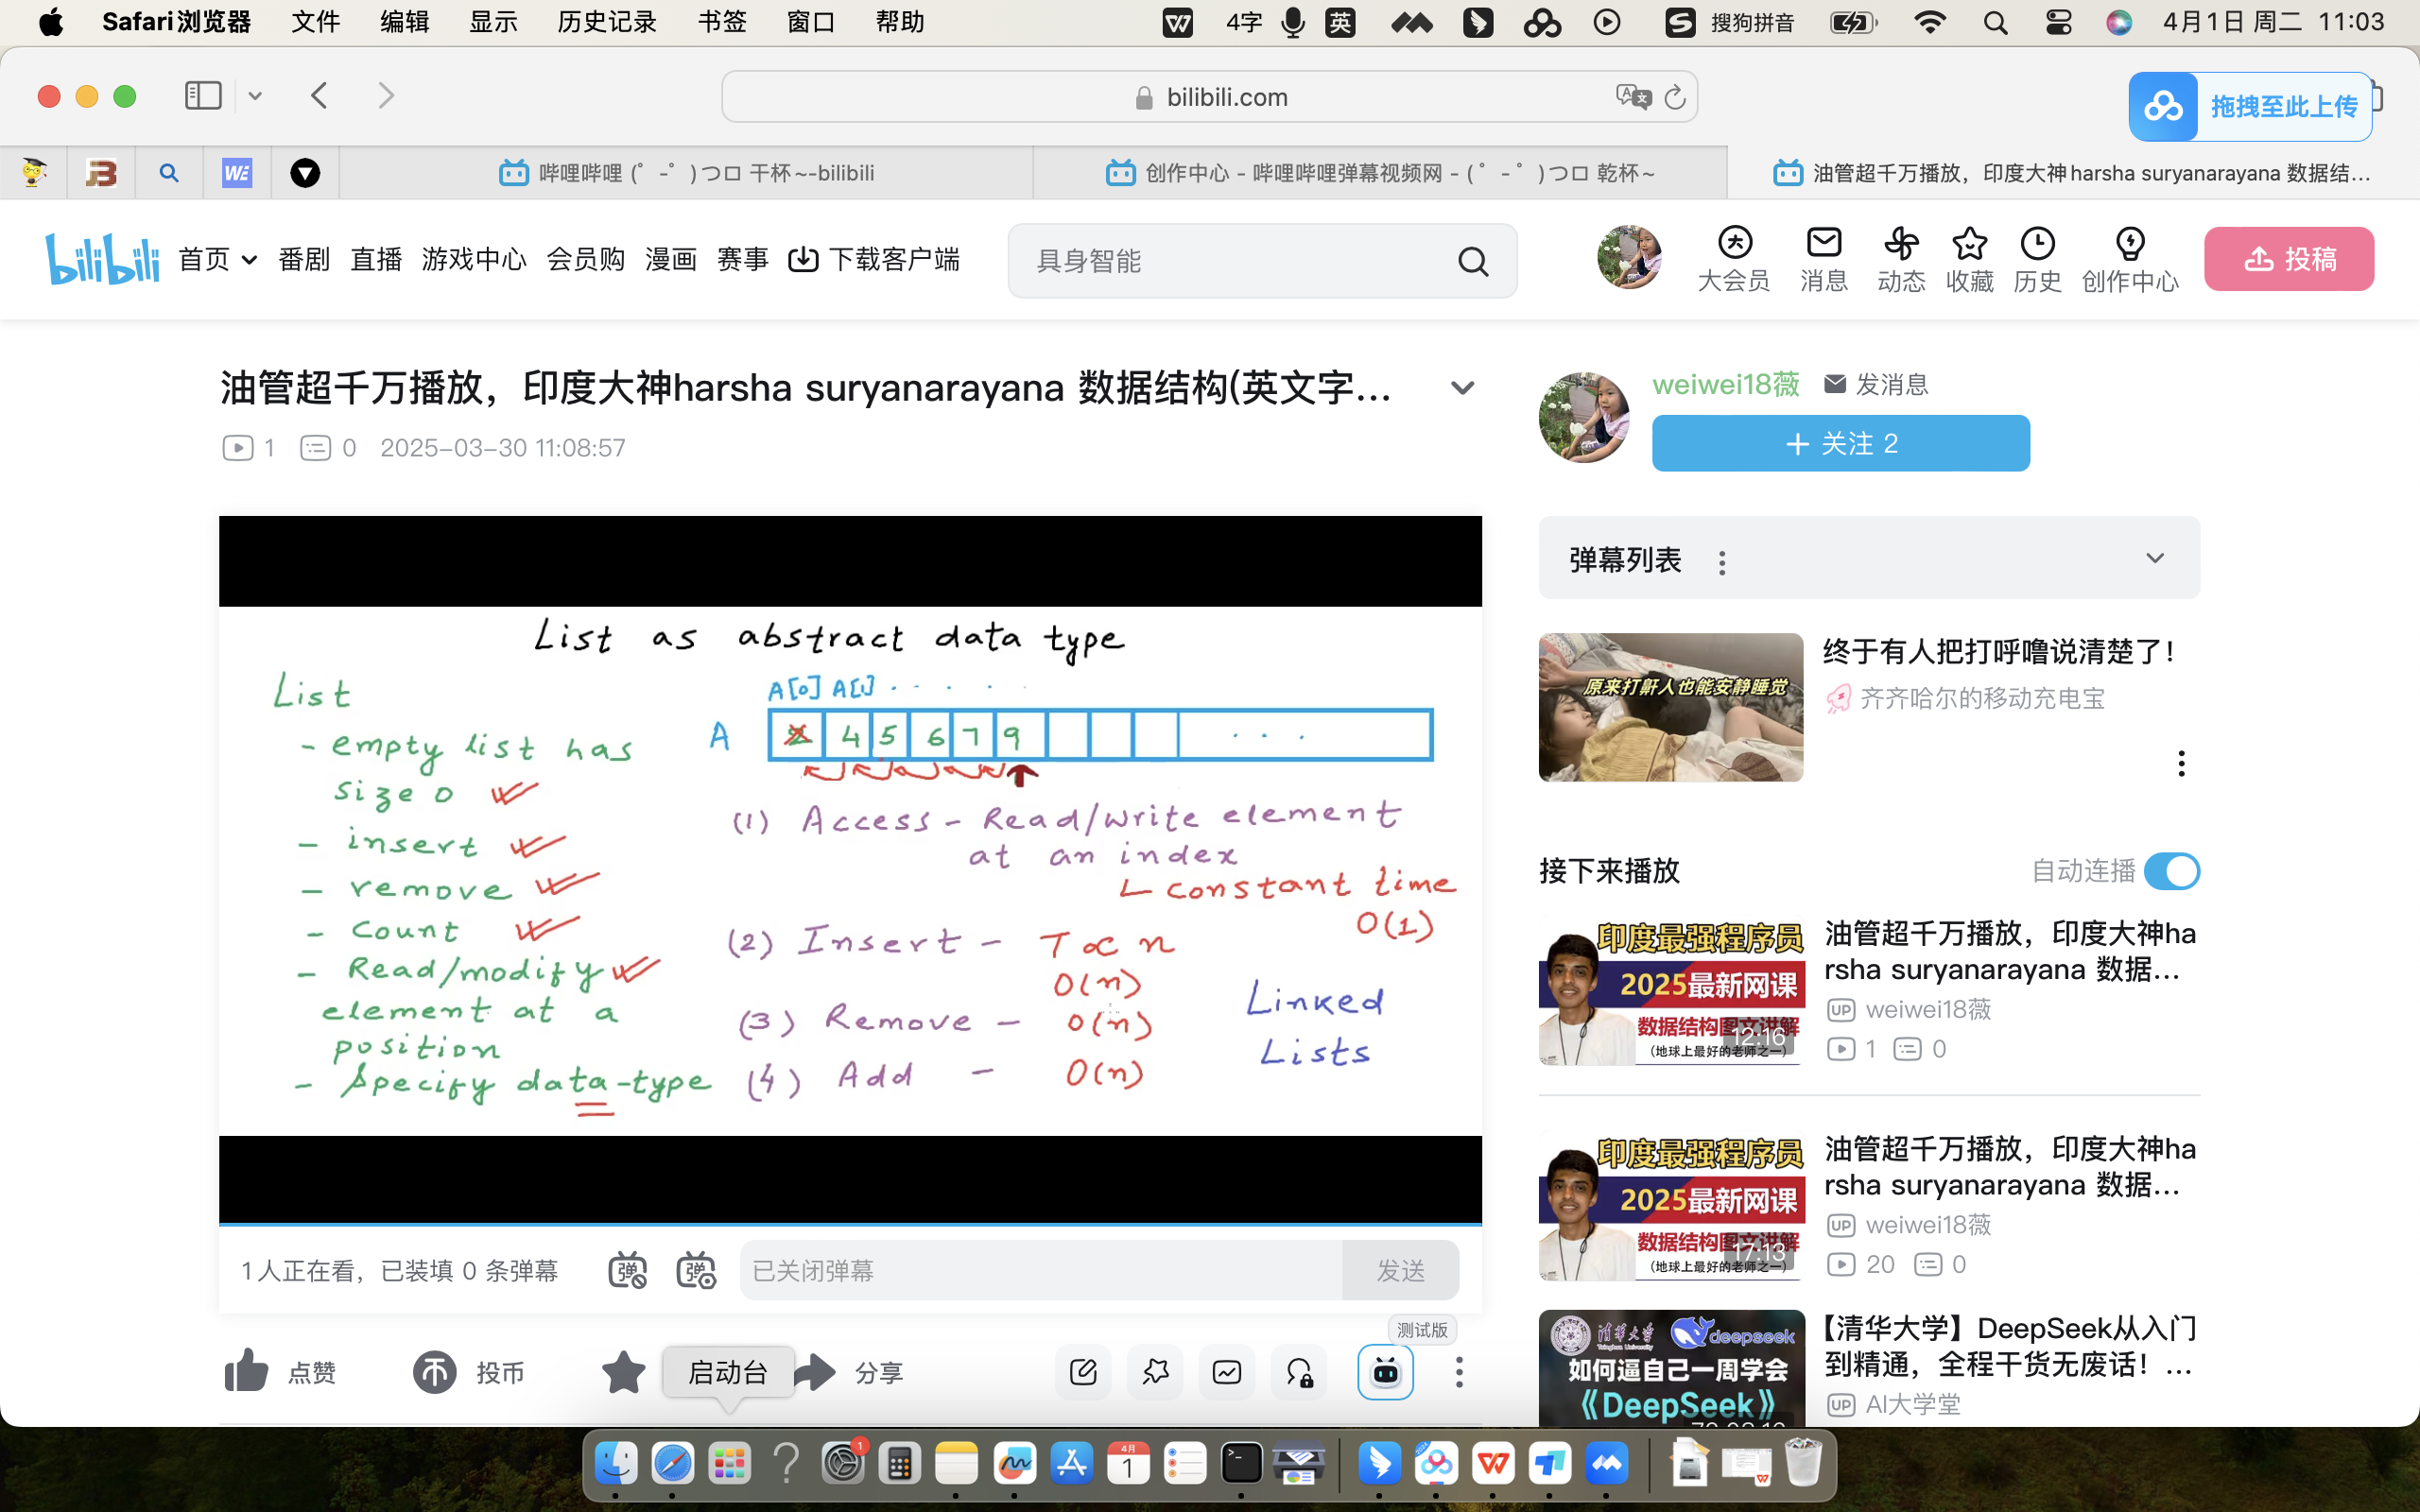Open the 历史记录 menu in menu bar
This screenshot has height=1512, width=2420.
click(606, 22)
